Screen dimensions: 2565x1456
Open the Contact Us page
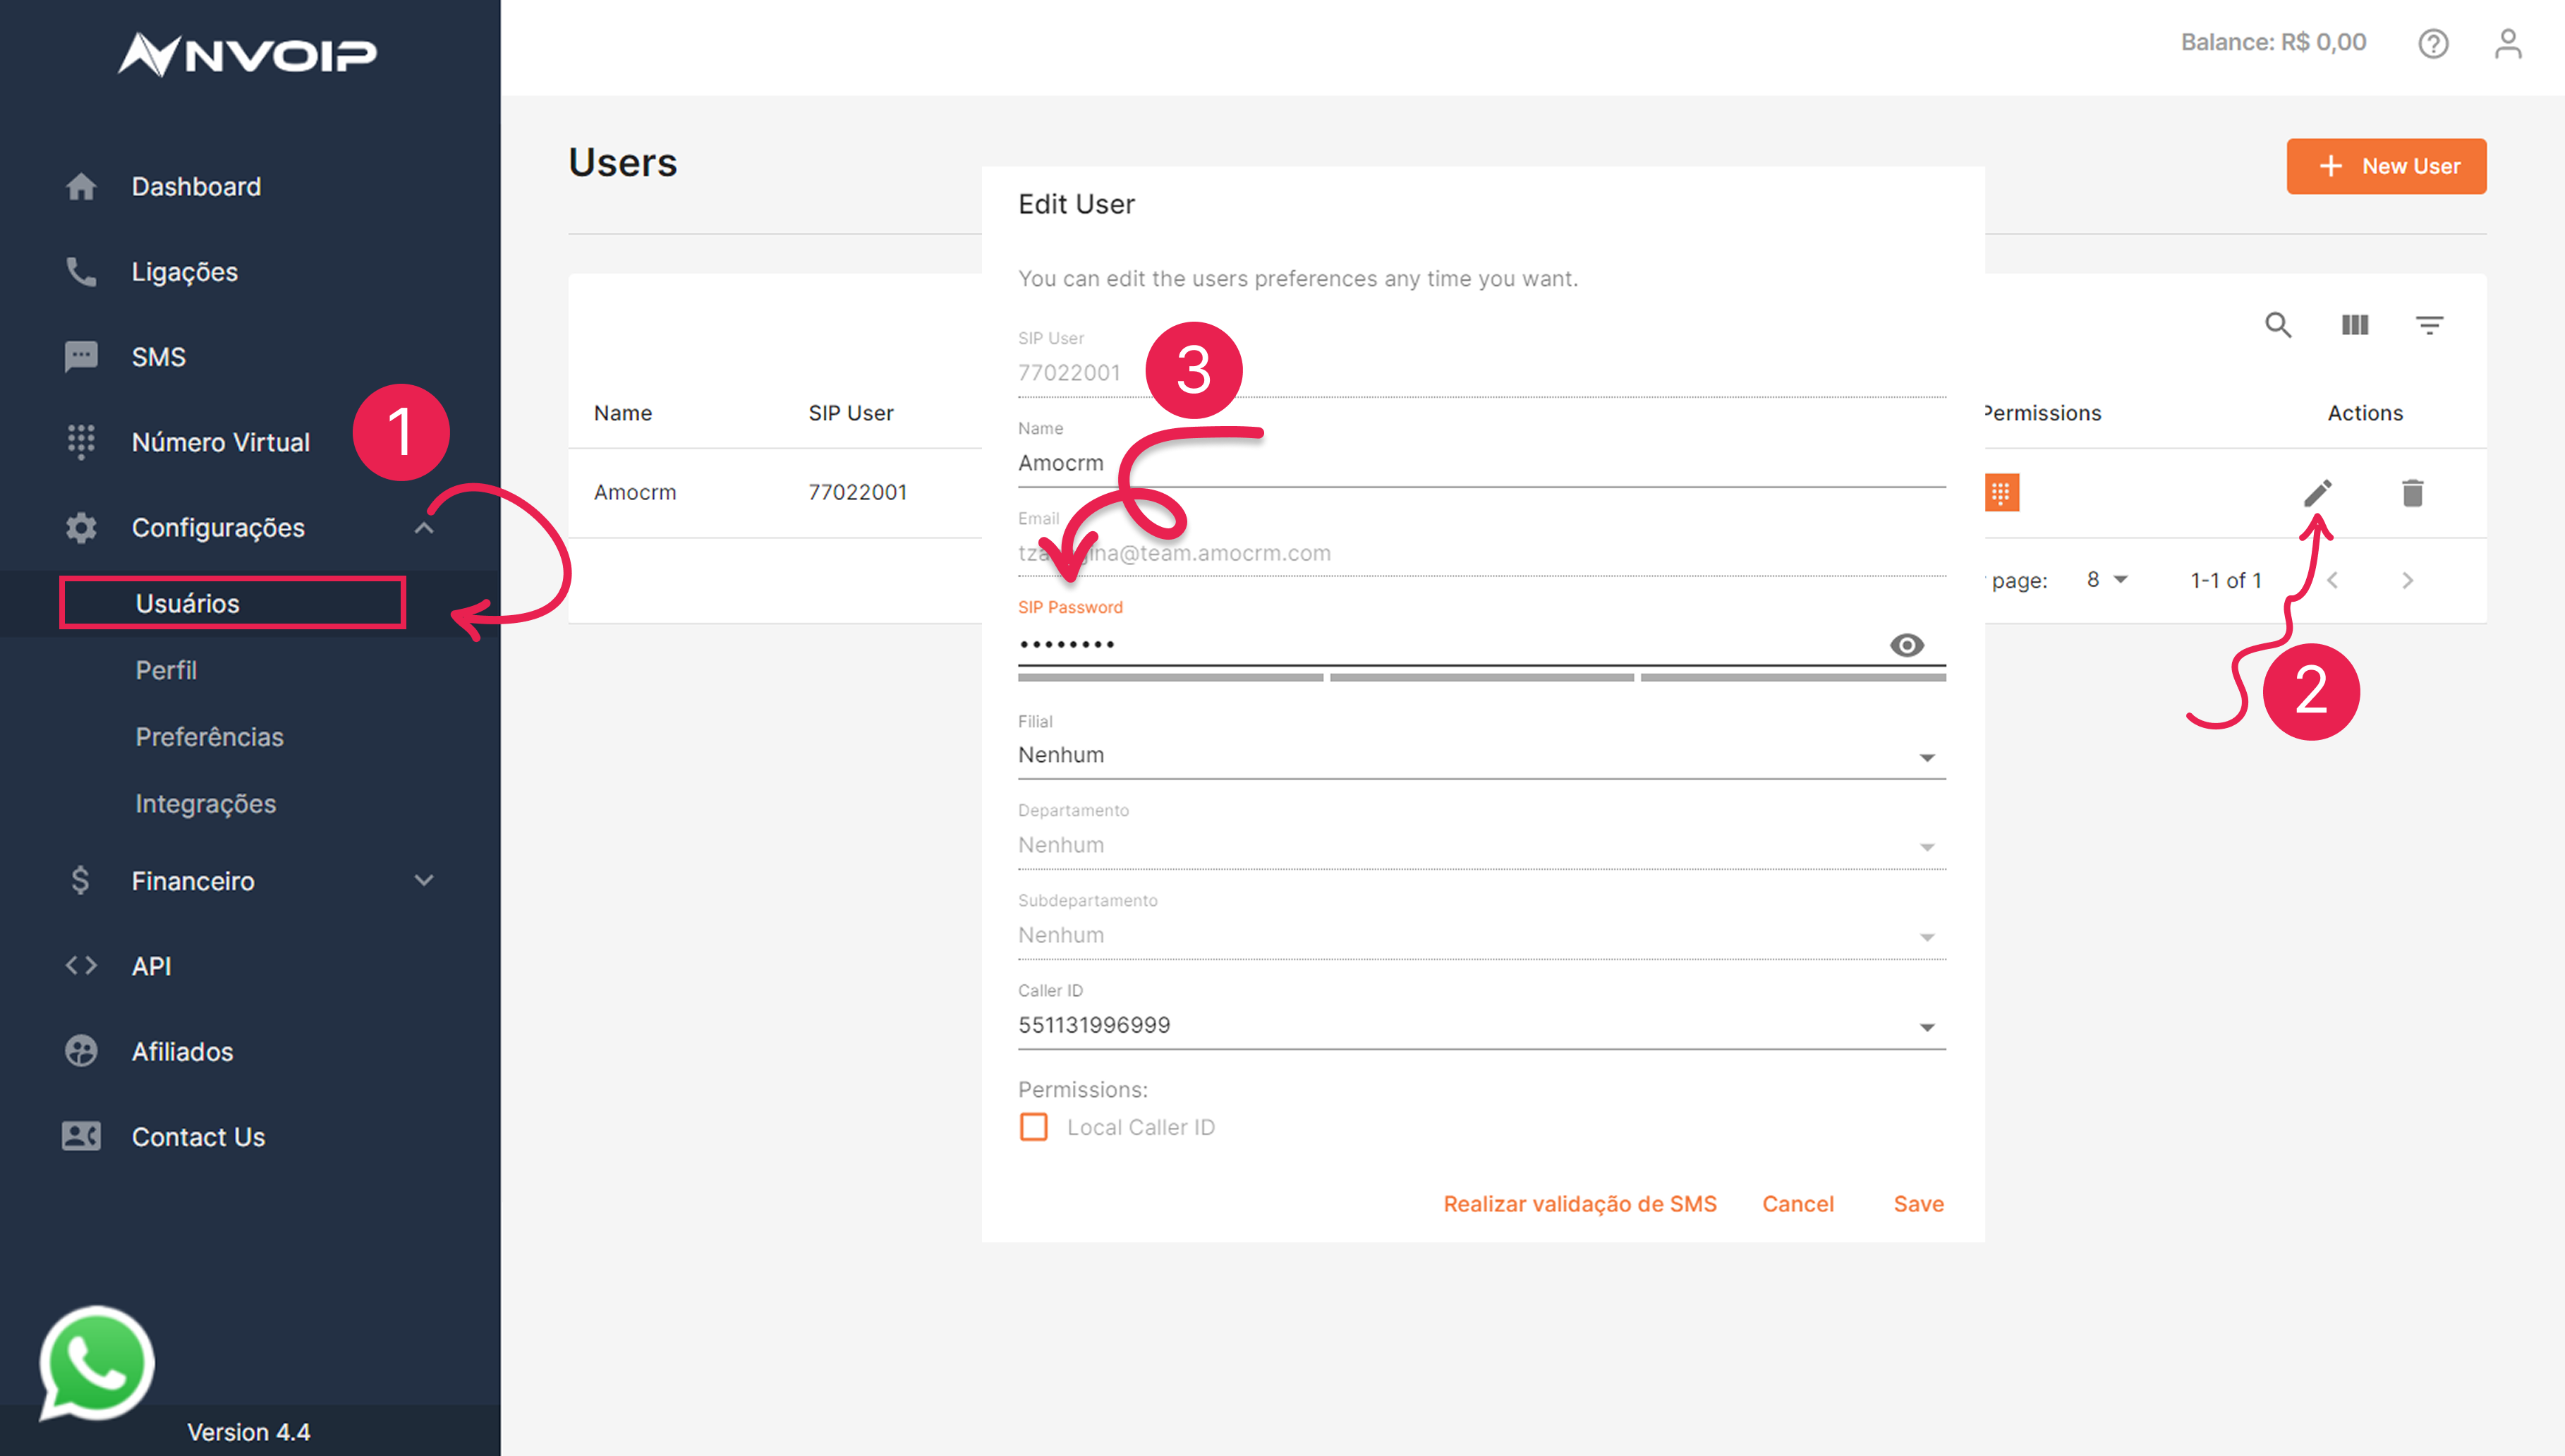point(199,1137)
